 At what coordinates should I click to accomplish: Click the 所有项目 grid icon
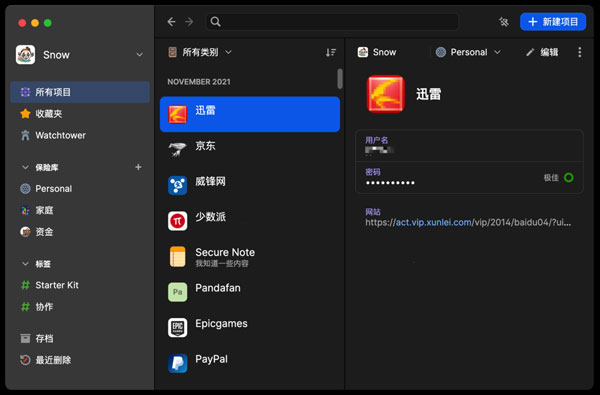[x=25, y=92]
